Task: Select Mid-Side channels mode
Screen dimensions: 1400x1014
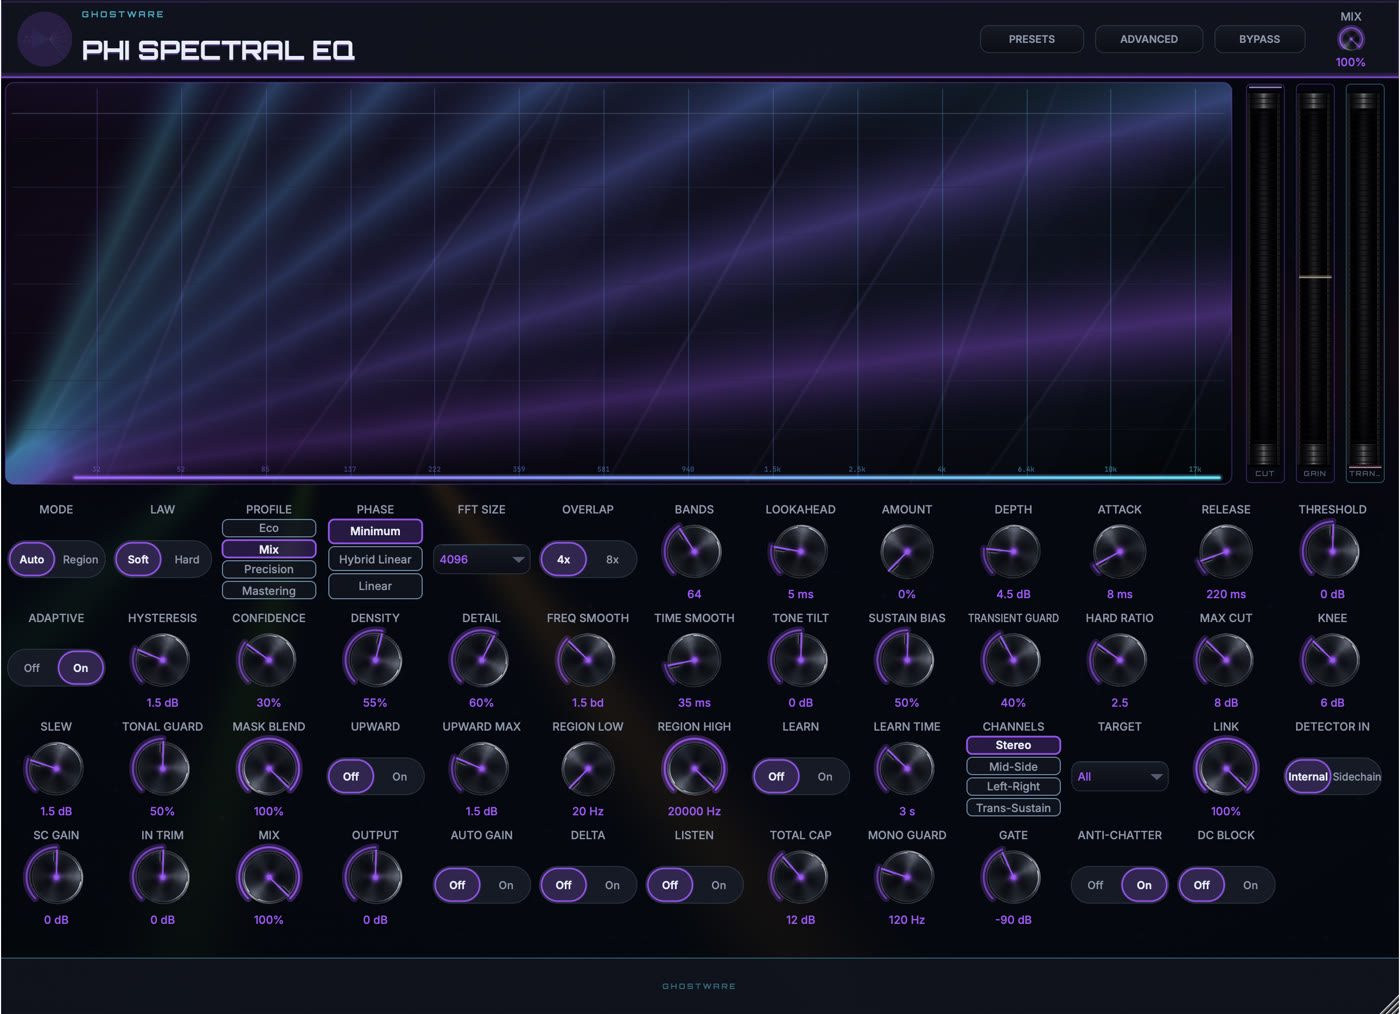Action: click(x=1013, y=767)
